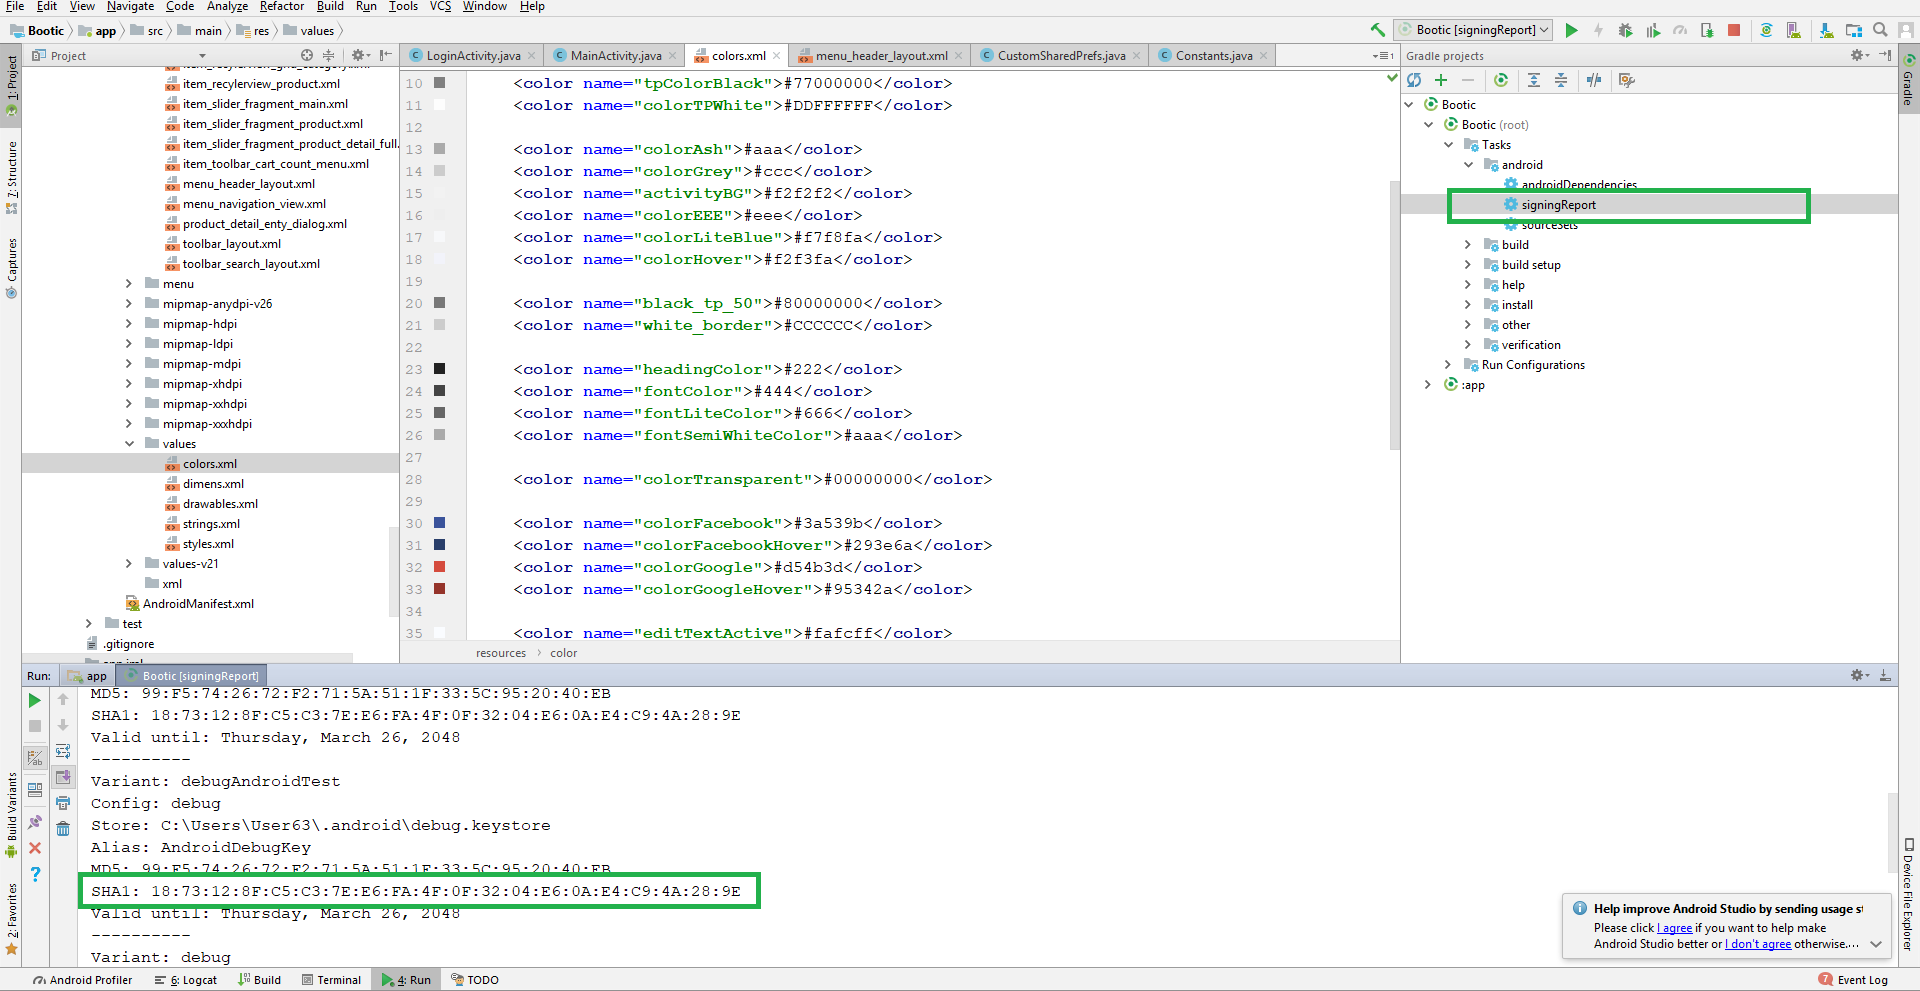This screenshot has width=1920, height=991.
Task: Collapse the values folder in Project tree
Action: tap(129, 444)
